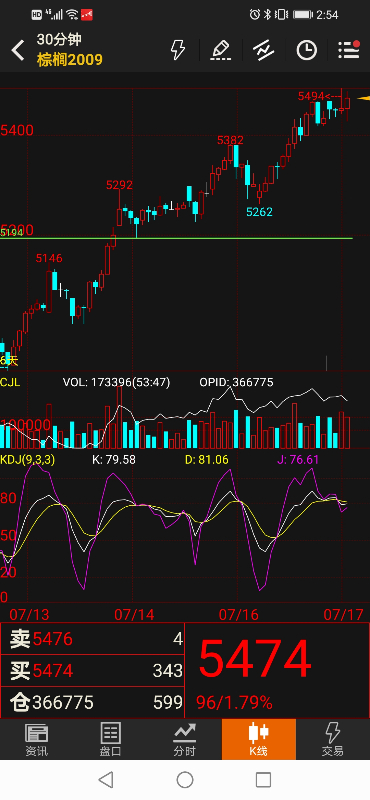Select the pencil drawing tool icon
This screenshot has height=800, width=370.
(x=220, y=51)
